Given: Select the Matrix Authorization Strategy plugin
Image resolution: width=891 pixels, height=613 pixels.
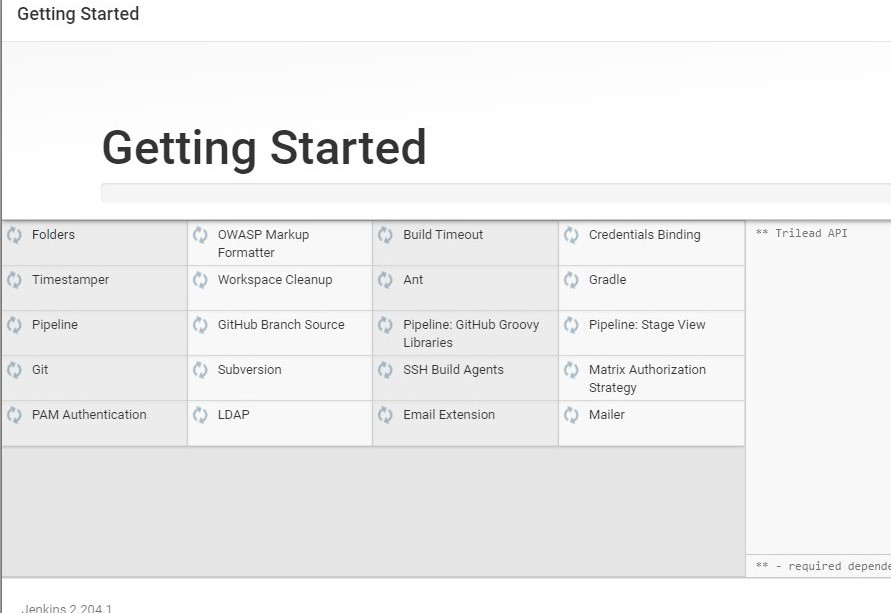Looking at the screenshot, I should point(647,378).
